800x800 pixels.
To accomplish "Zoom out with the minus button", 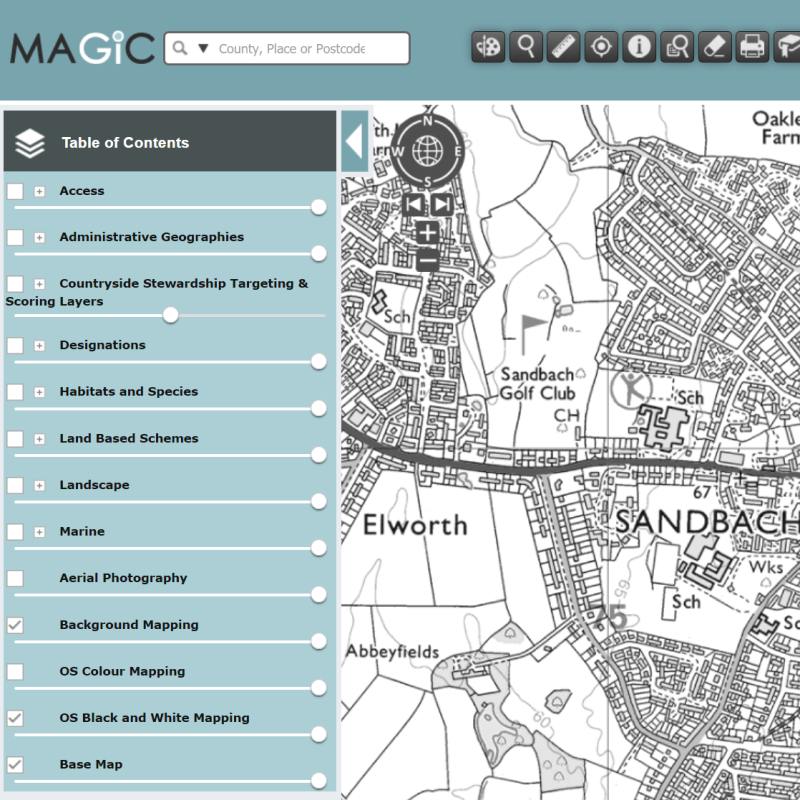I will click(x=427, y=261).
